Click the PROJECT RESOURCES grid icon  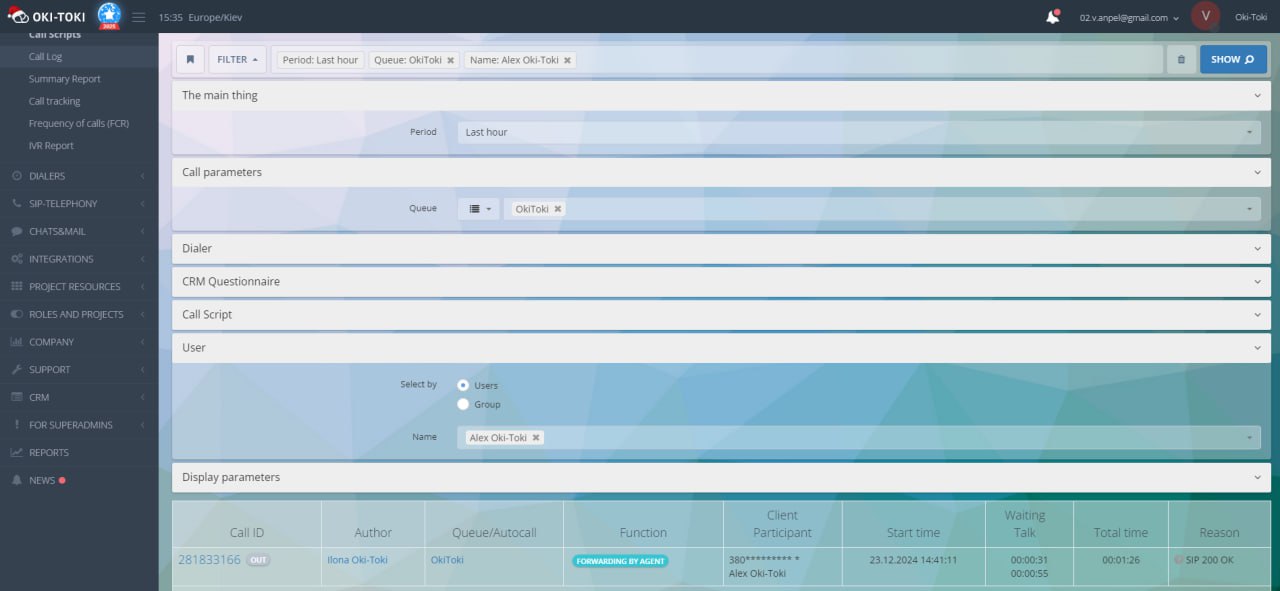pos(17,287)
